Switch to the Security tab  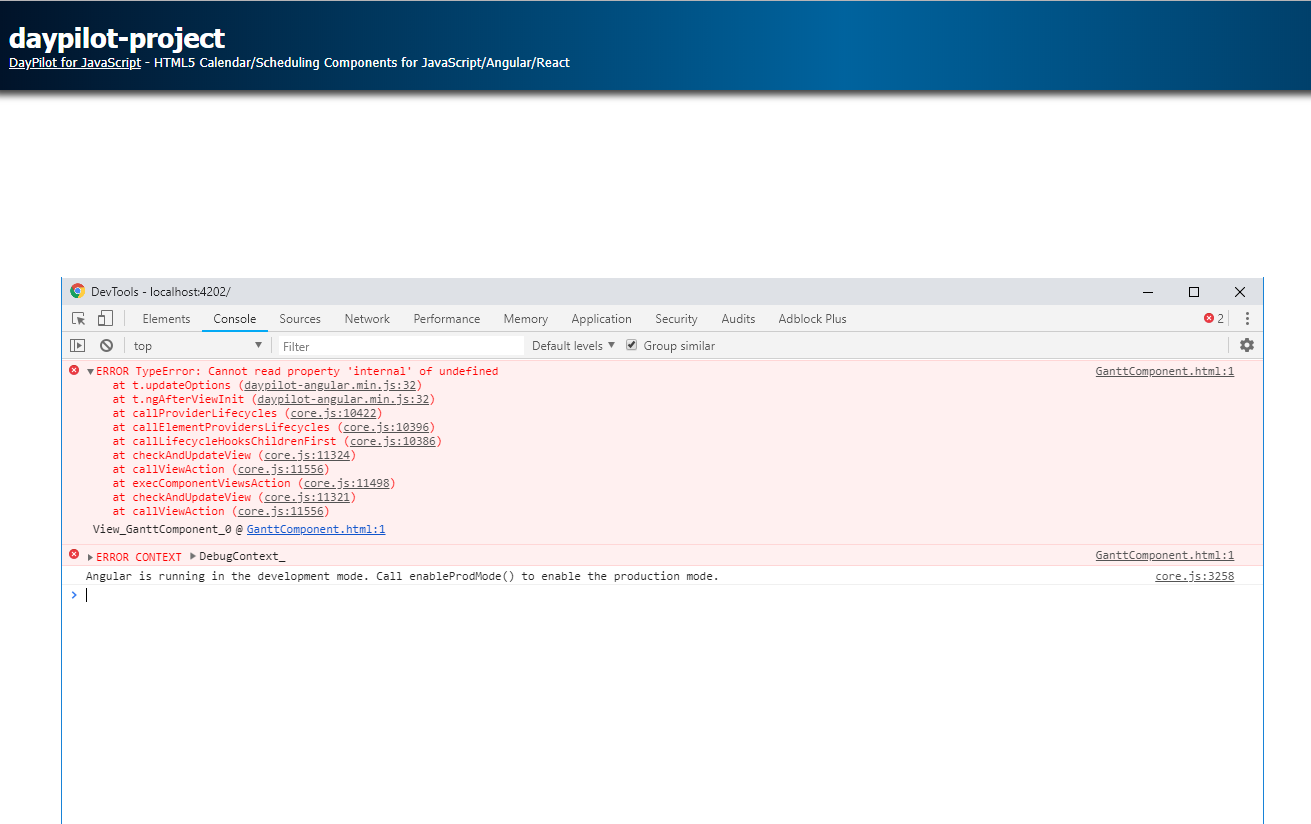click(x=676, y=319)
